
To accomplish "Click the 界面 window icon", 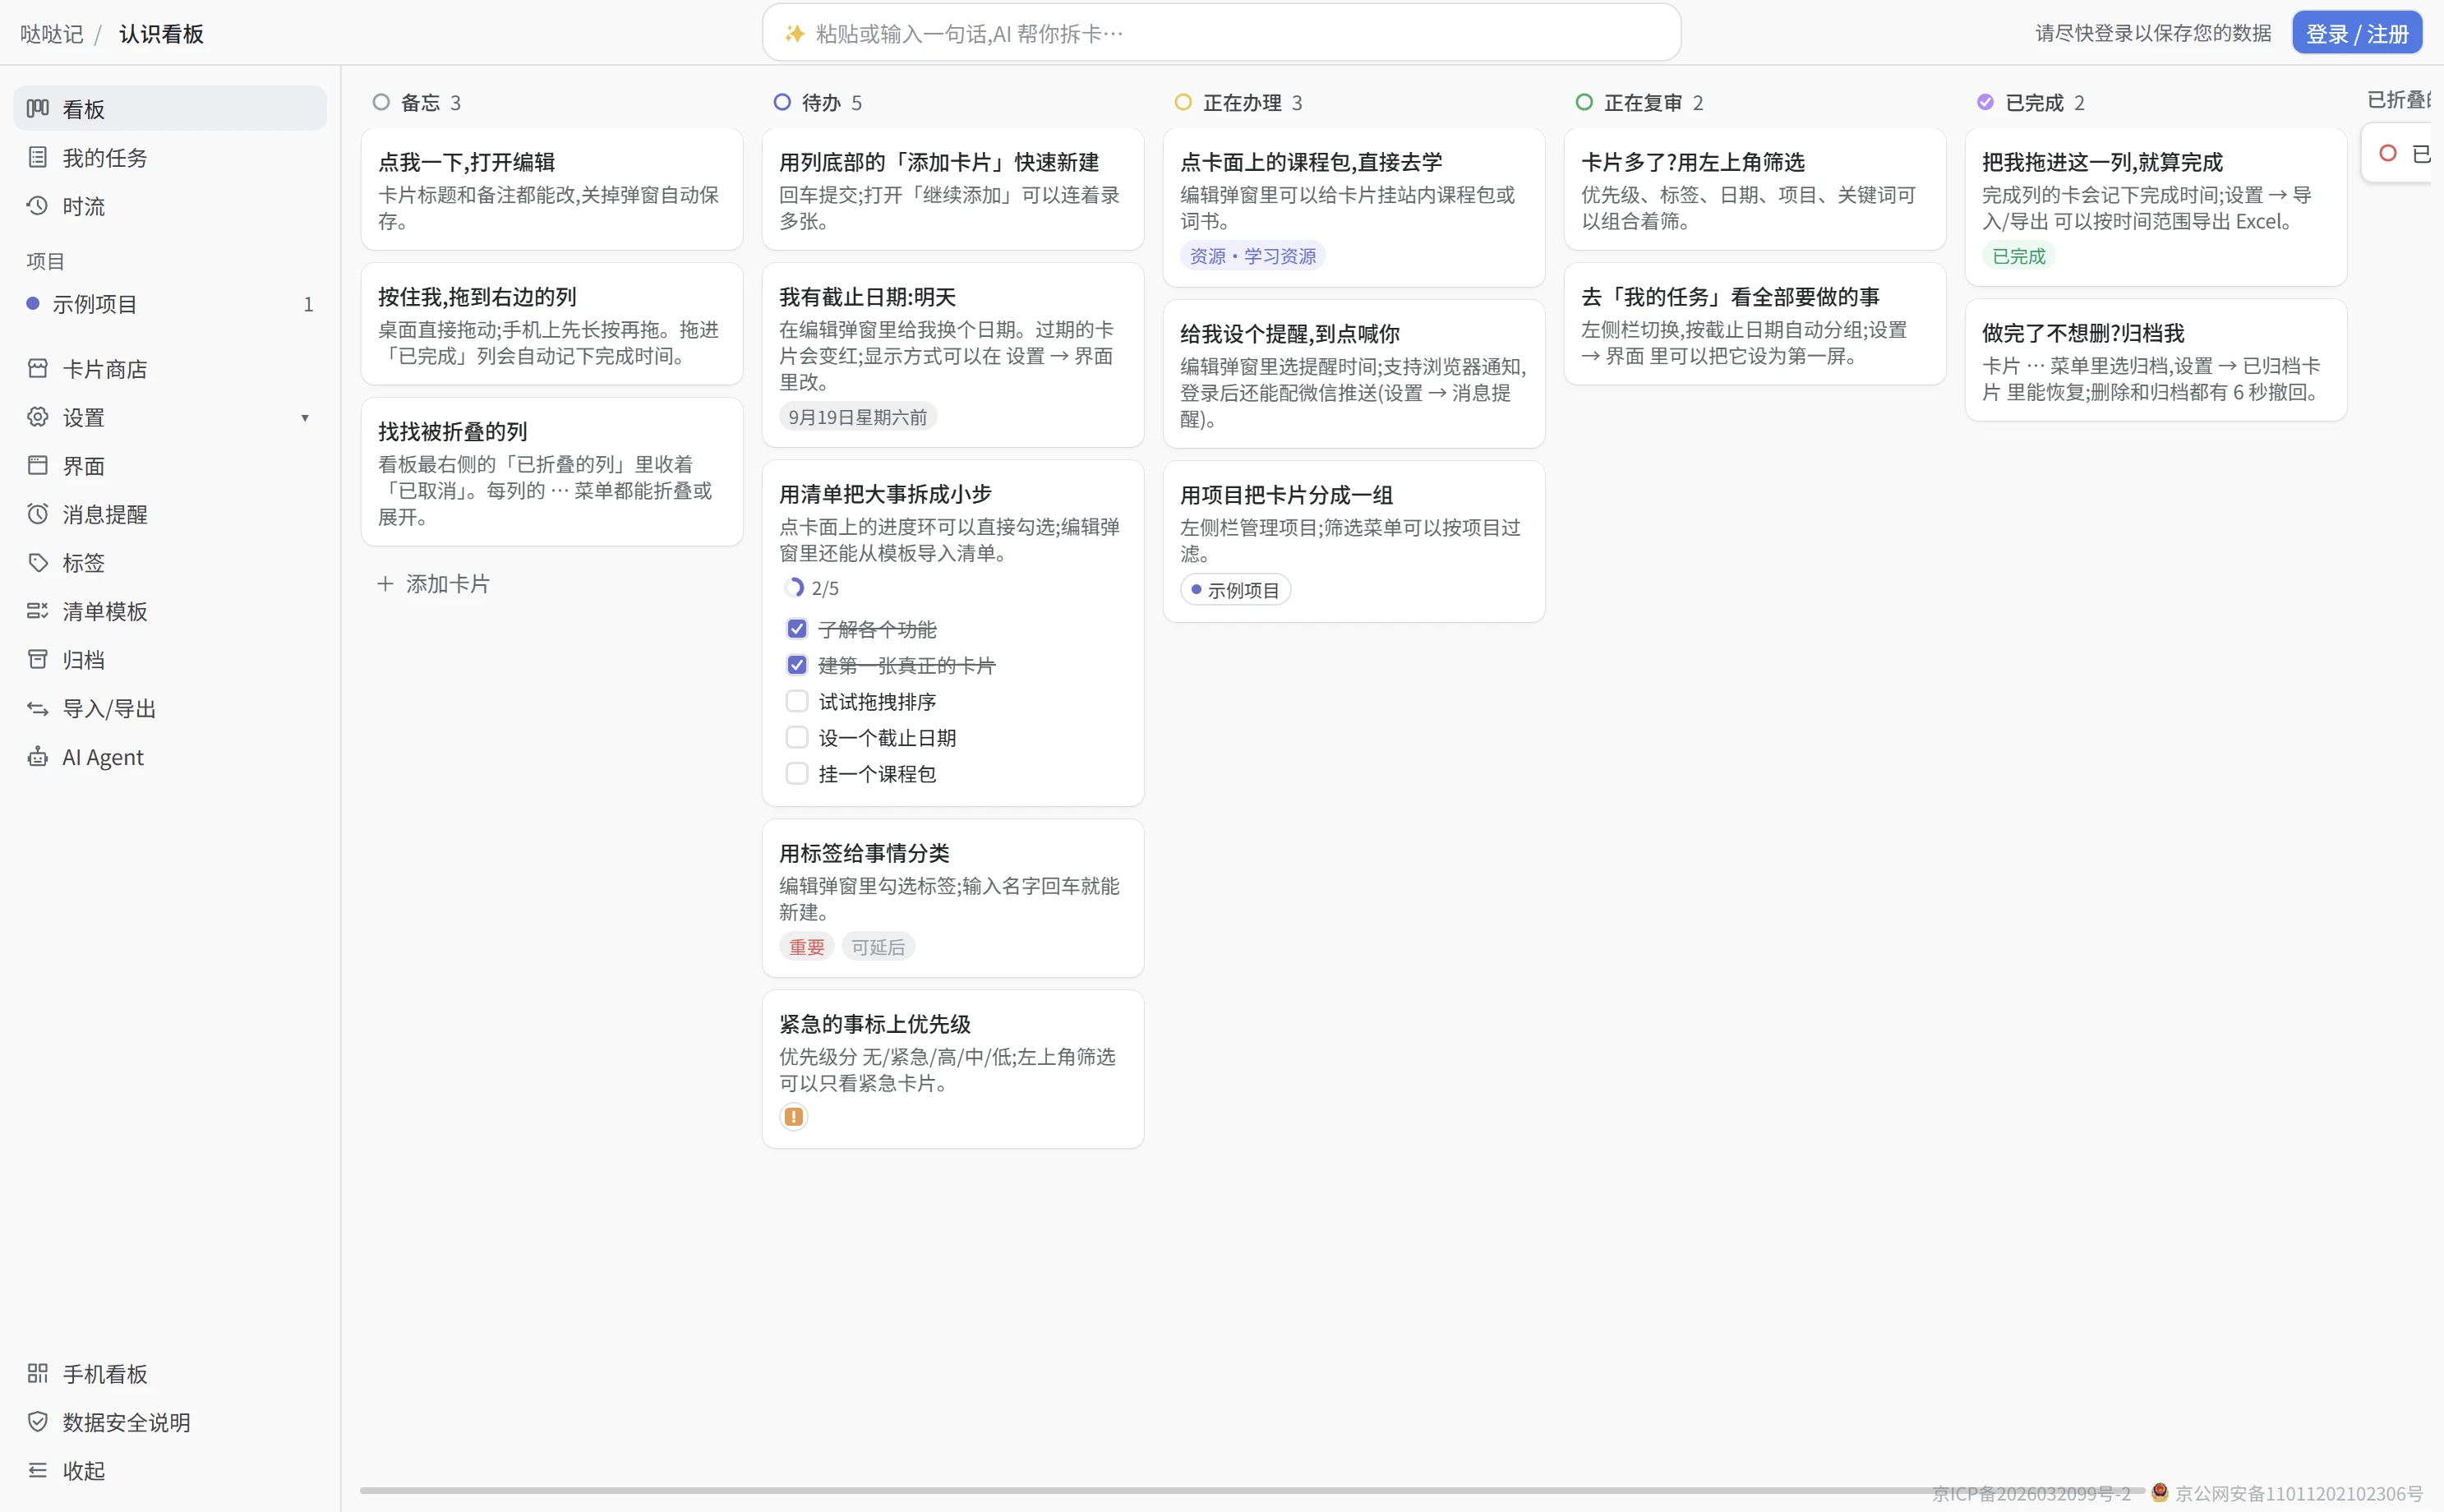I will click(x=38, y=465).
